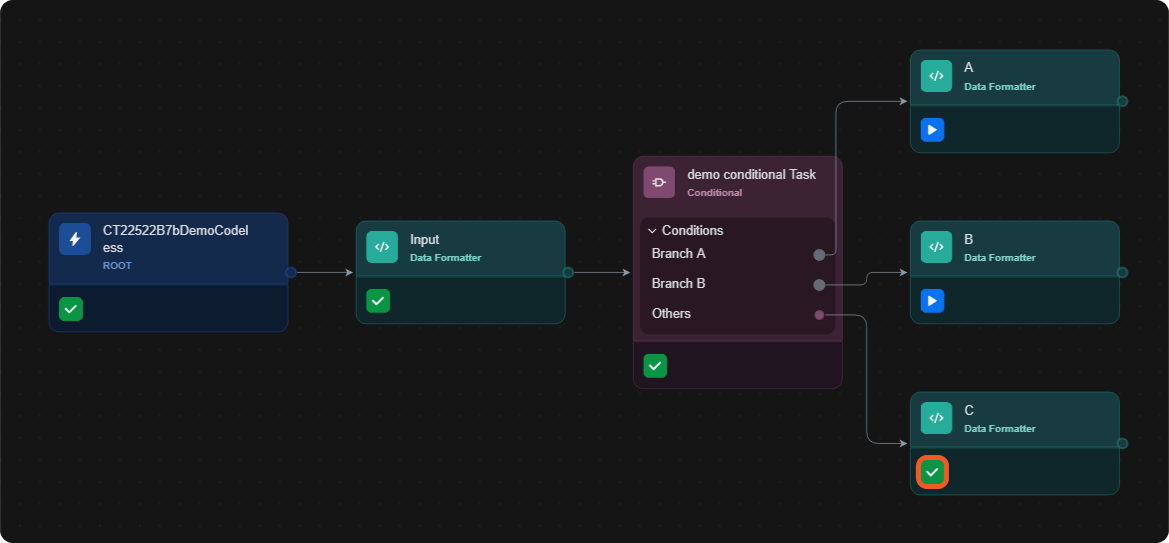Click node B's output connector
This screenshot has height=543, width=1169.
tap(1122, 272)
